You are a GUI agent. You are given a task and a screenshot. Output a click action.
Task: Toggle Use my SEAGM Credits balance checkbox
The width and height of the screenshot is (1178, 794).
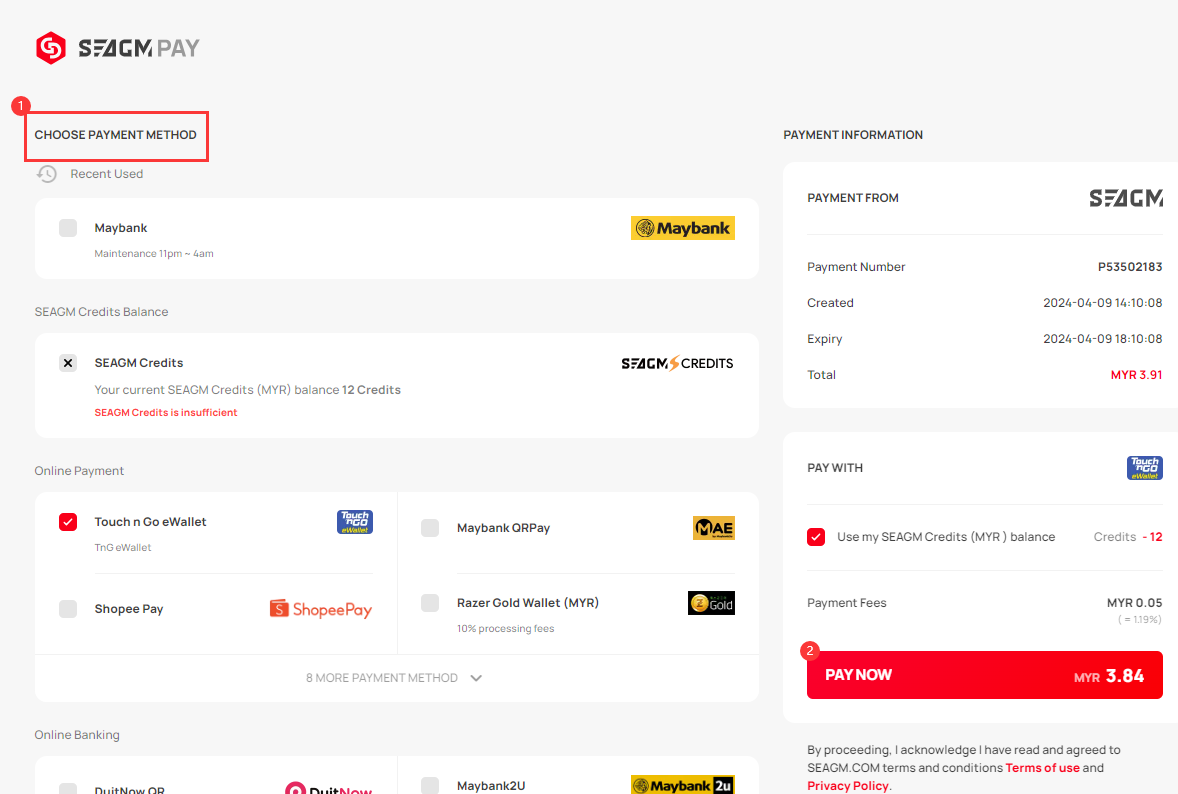[x=816, y=537]
